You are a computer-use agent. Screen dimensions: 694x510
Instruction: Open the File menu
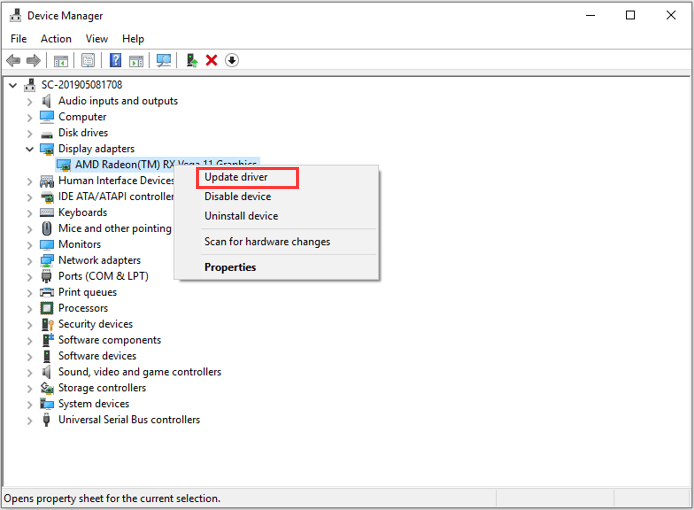pos(19,39)
